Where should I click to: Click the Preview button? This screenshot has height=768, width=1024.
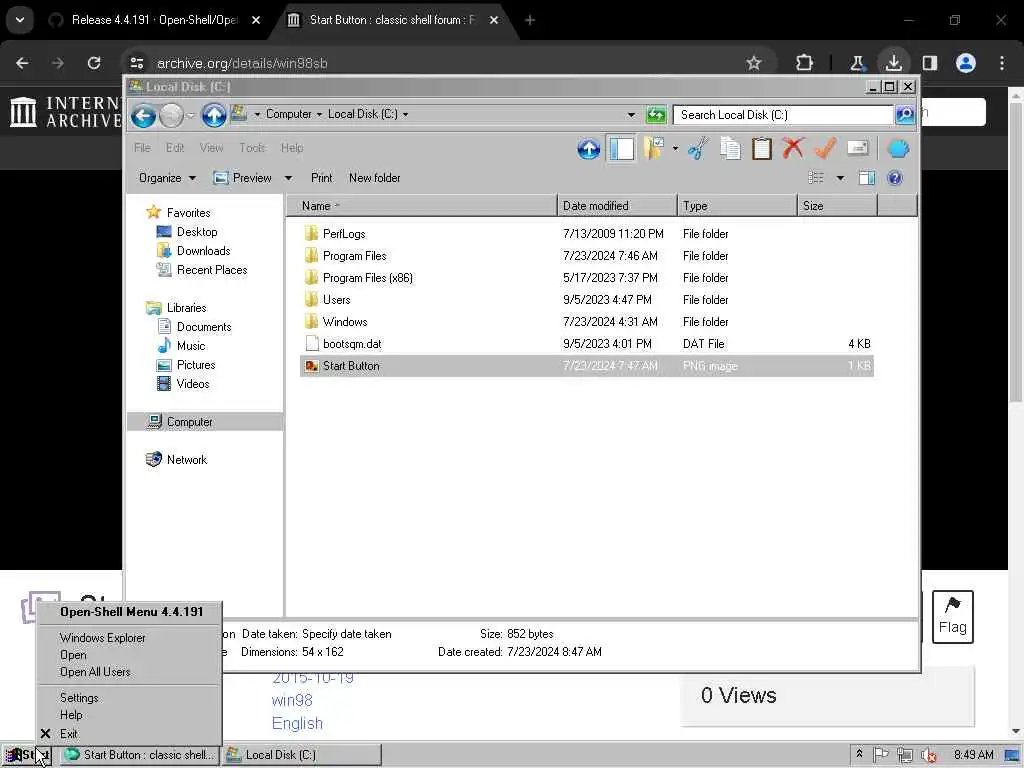pyautogui.click(x=243, y=178)
